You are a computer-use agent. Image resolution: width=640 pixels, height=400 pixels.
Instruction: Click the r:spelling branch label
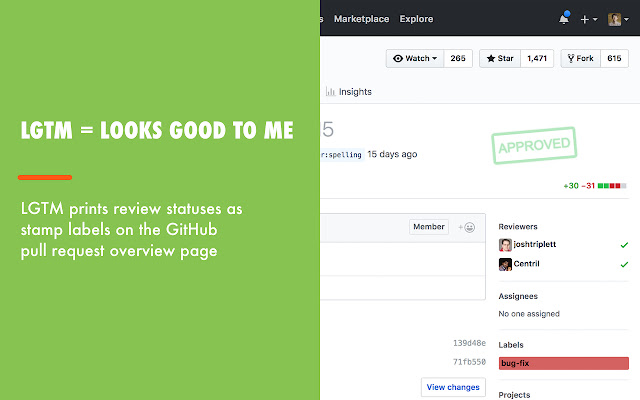tap(341, 155)
